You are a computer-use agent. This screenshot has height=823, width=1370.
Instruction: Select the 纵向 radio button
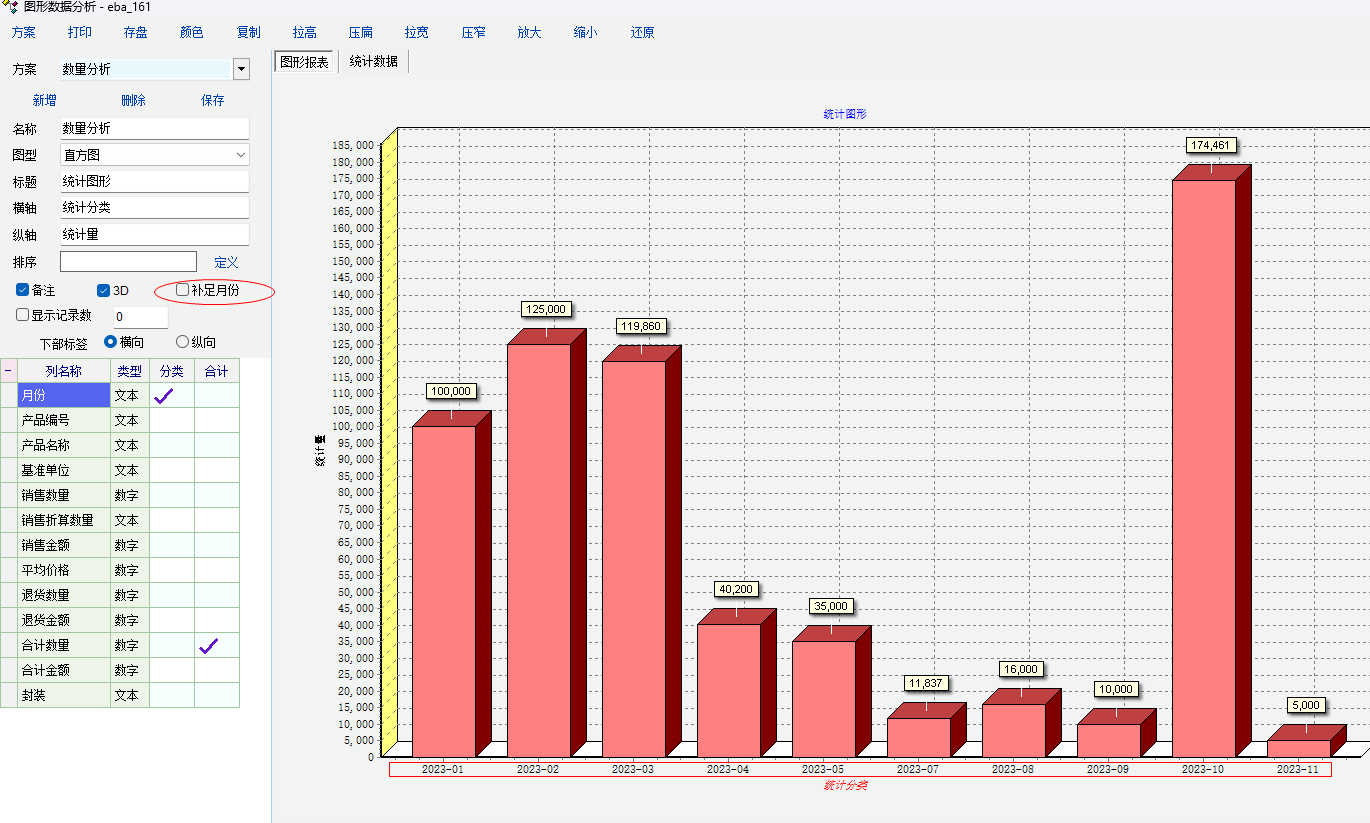pos(182,342)
